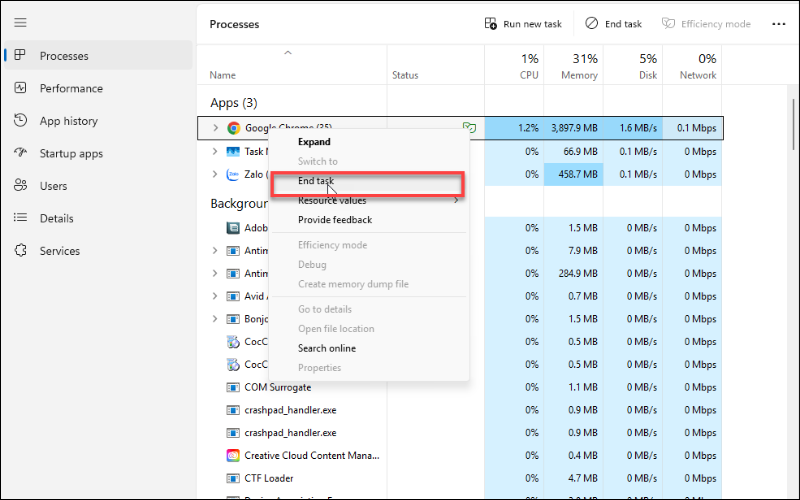800x500 pixels.
Task: Click the CTF Loader process icon
Action: tap(233, 478)
